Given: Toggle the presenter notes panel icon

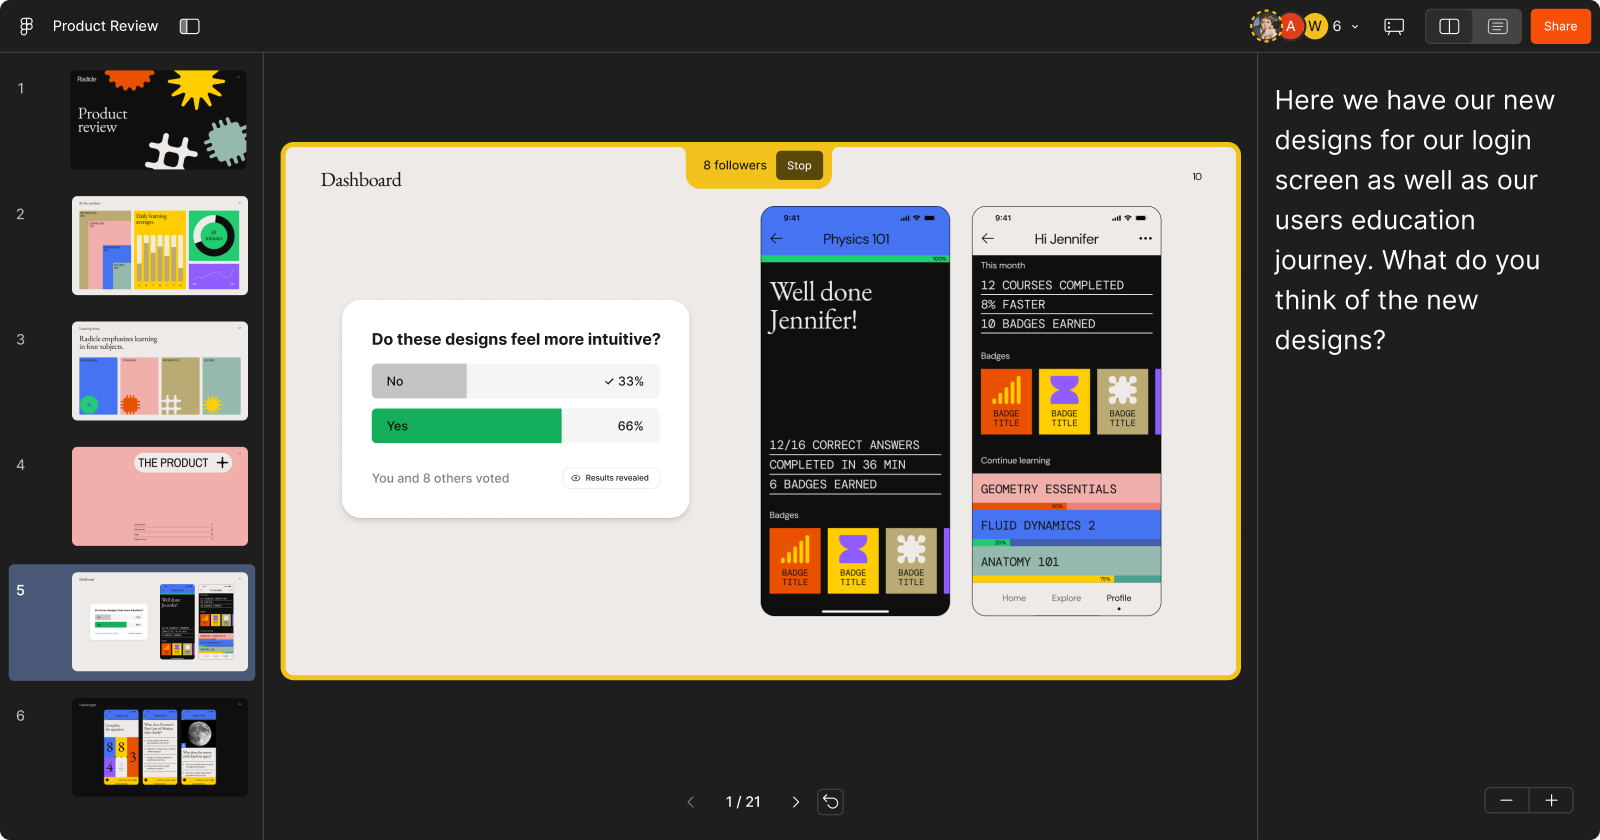Looking at the screenshot, I should coord(1497,26).
